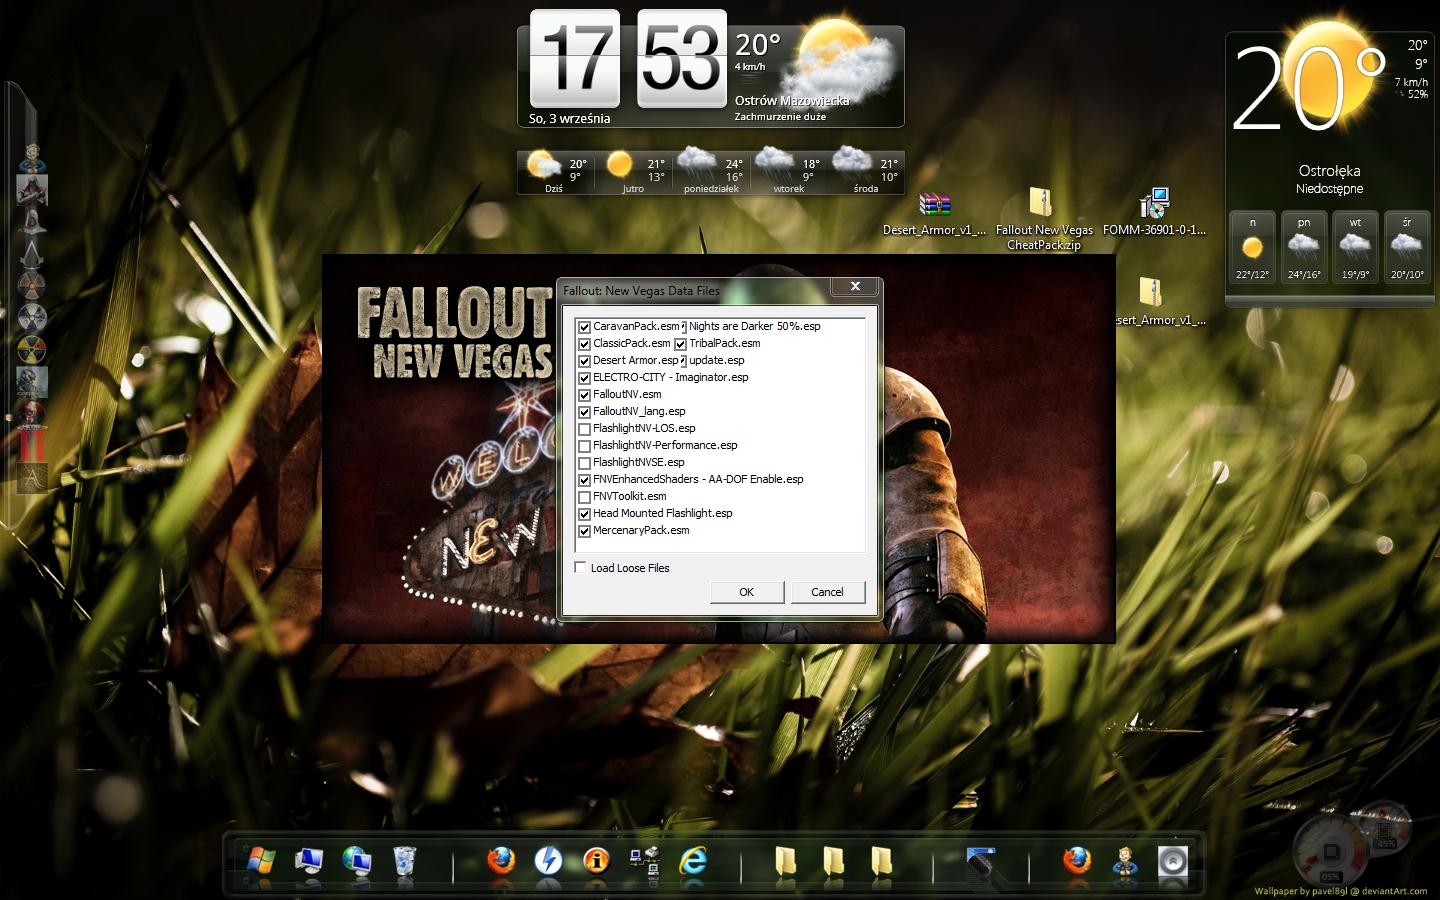Launch the yellow-black radiation symbol icon

point(31,351)
